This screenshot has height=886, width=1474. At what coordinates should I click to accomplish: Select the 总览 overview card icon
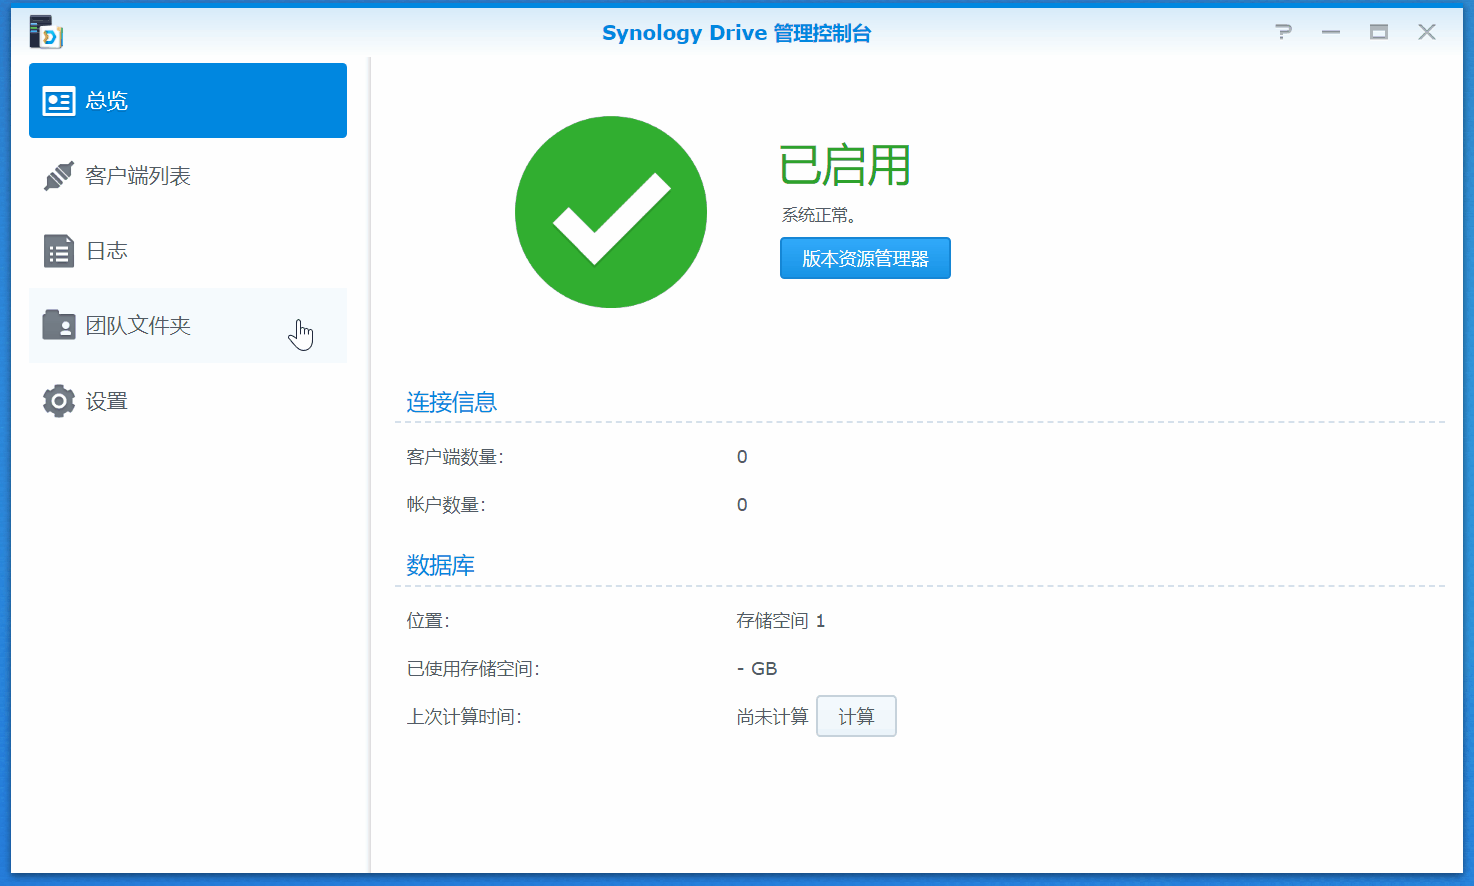pyautogui.click(x=58, y=100)
